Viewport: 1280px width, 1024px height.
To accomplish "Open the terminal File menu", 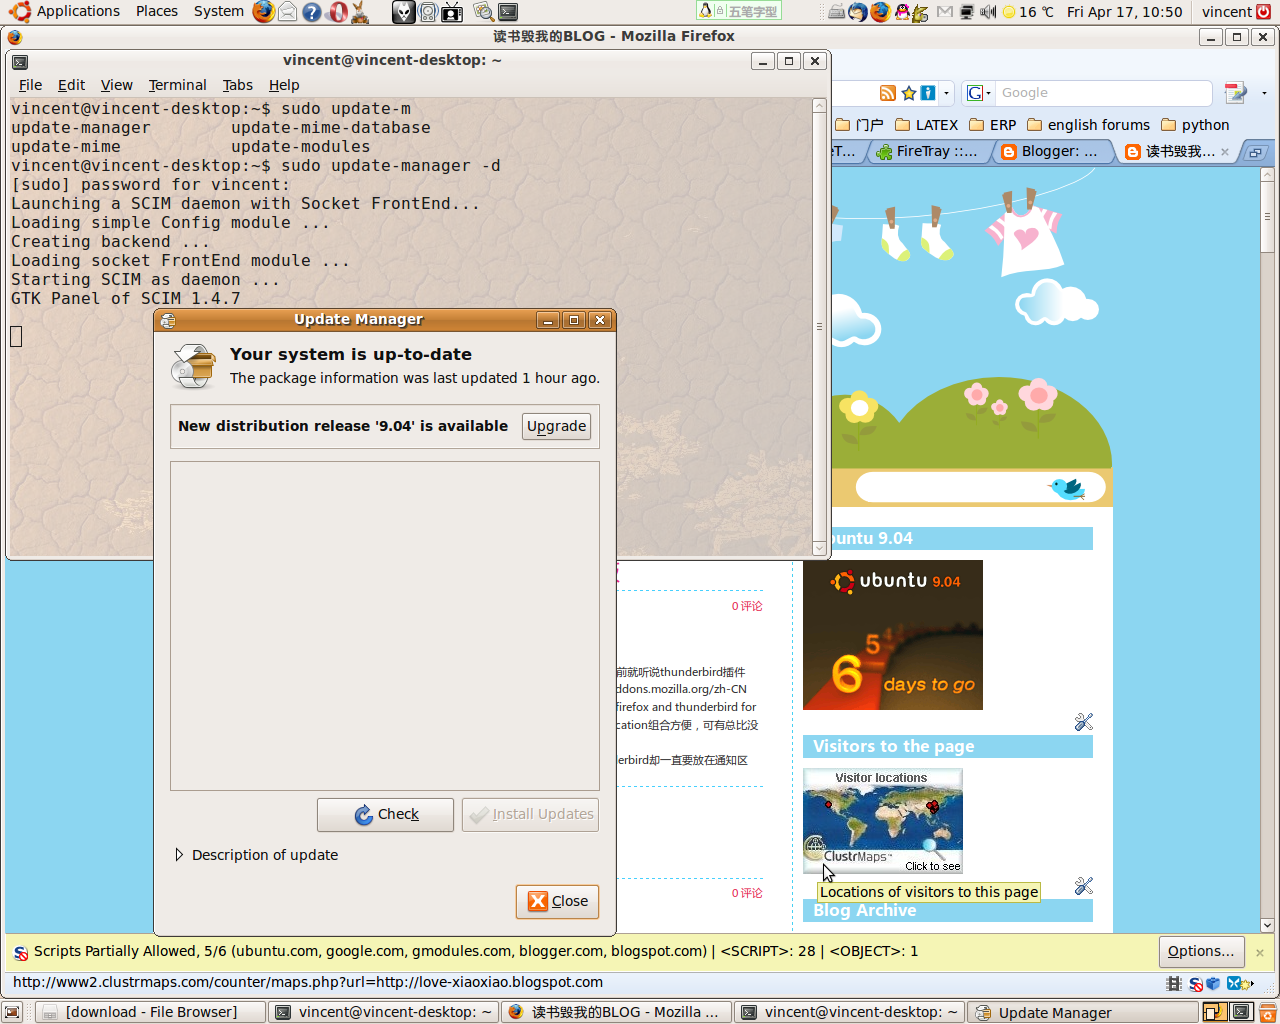I will (30, 85).
